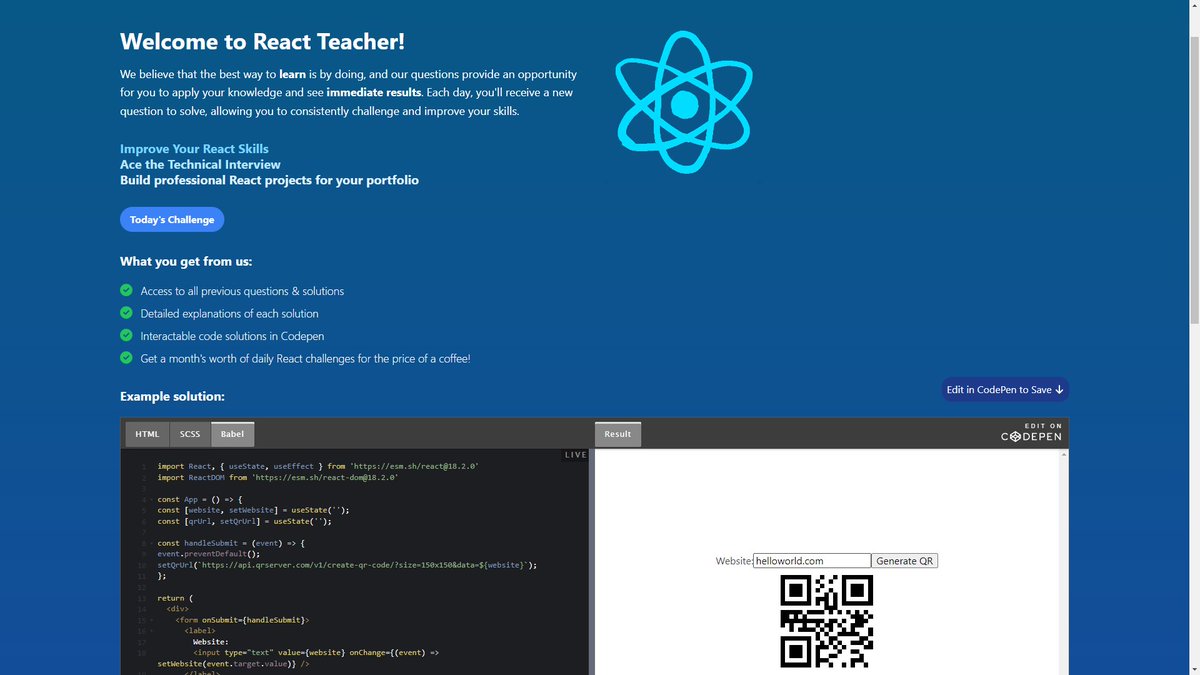Click the Generate QR button
This screenshot has height=675, width=1200.
click(904, 561)
